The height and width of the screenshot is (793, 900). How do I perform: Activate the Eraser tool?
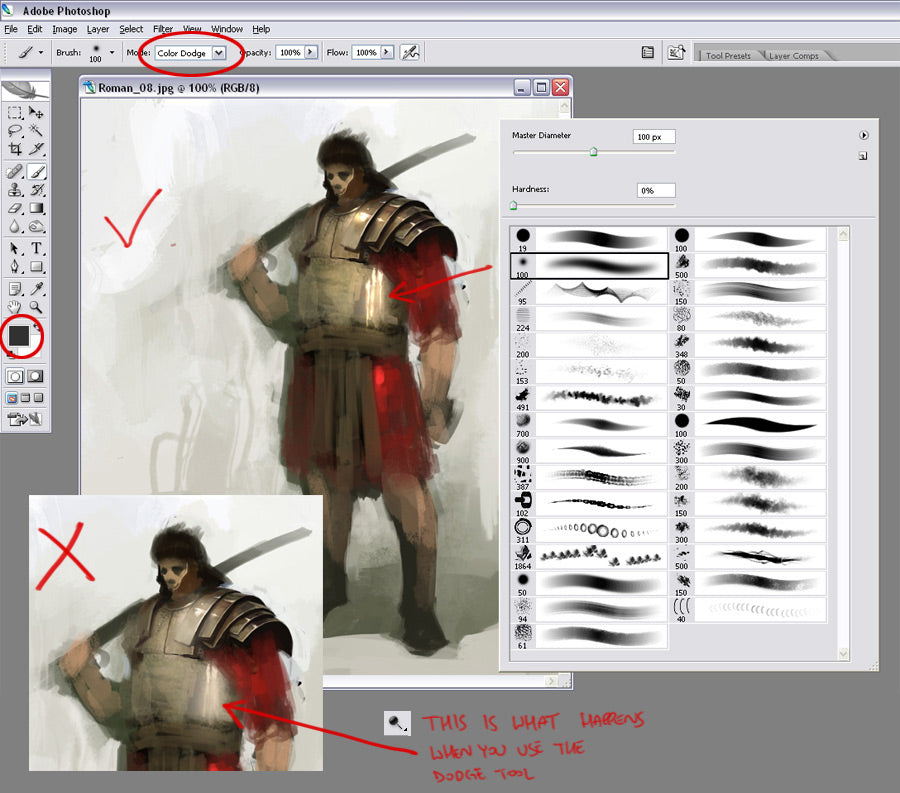coord(14,207)
